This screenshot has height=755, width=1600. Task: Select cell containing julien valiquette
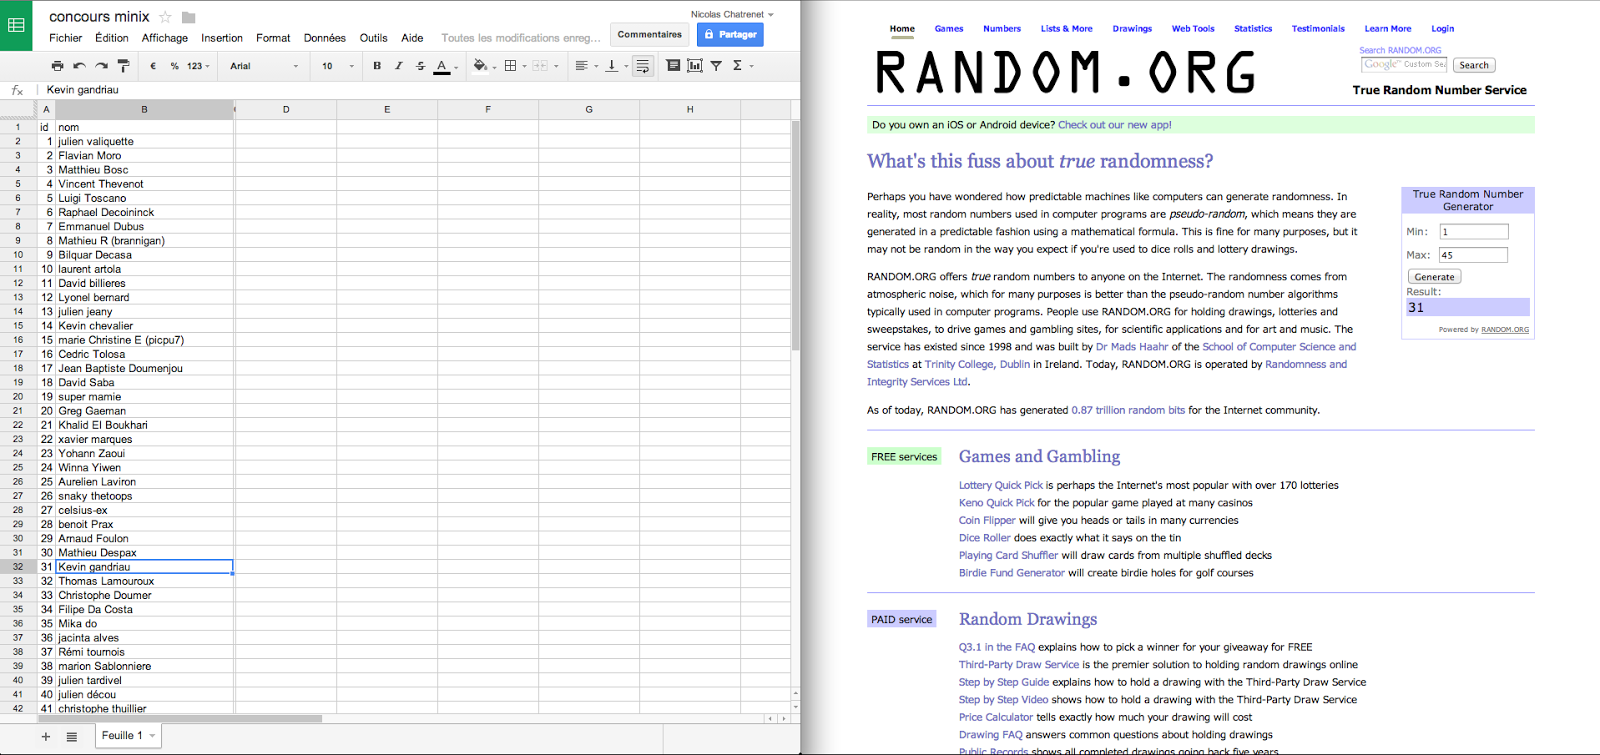144,141
